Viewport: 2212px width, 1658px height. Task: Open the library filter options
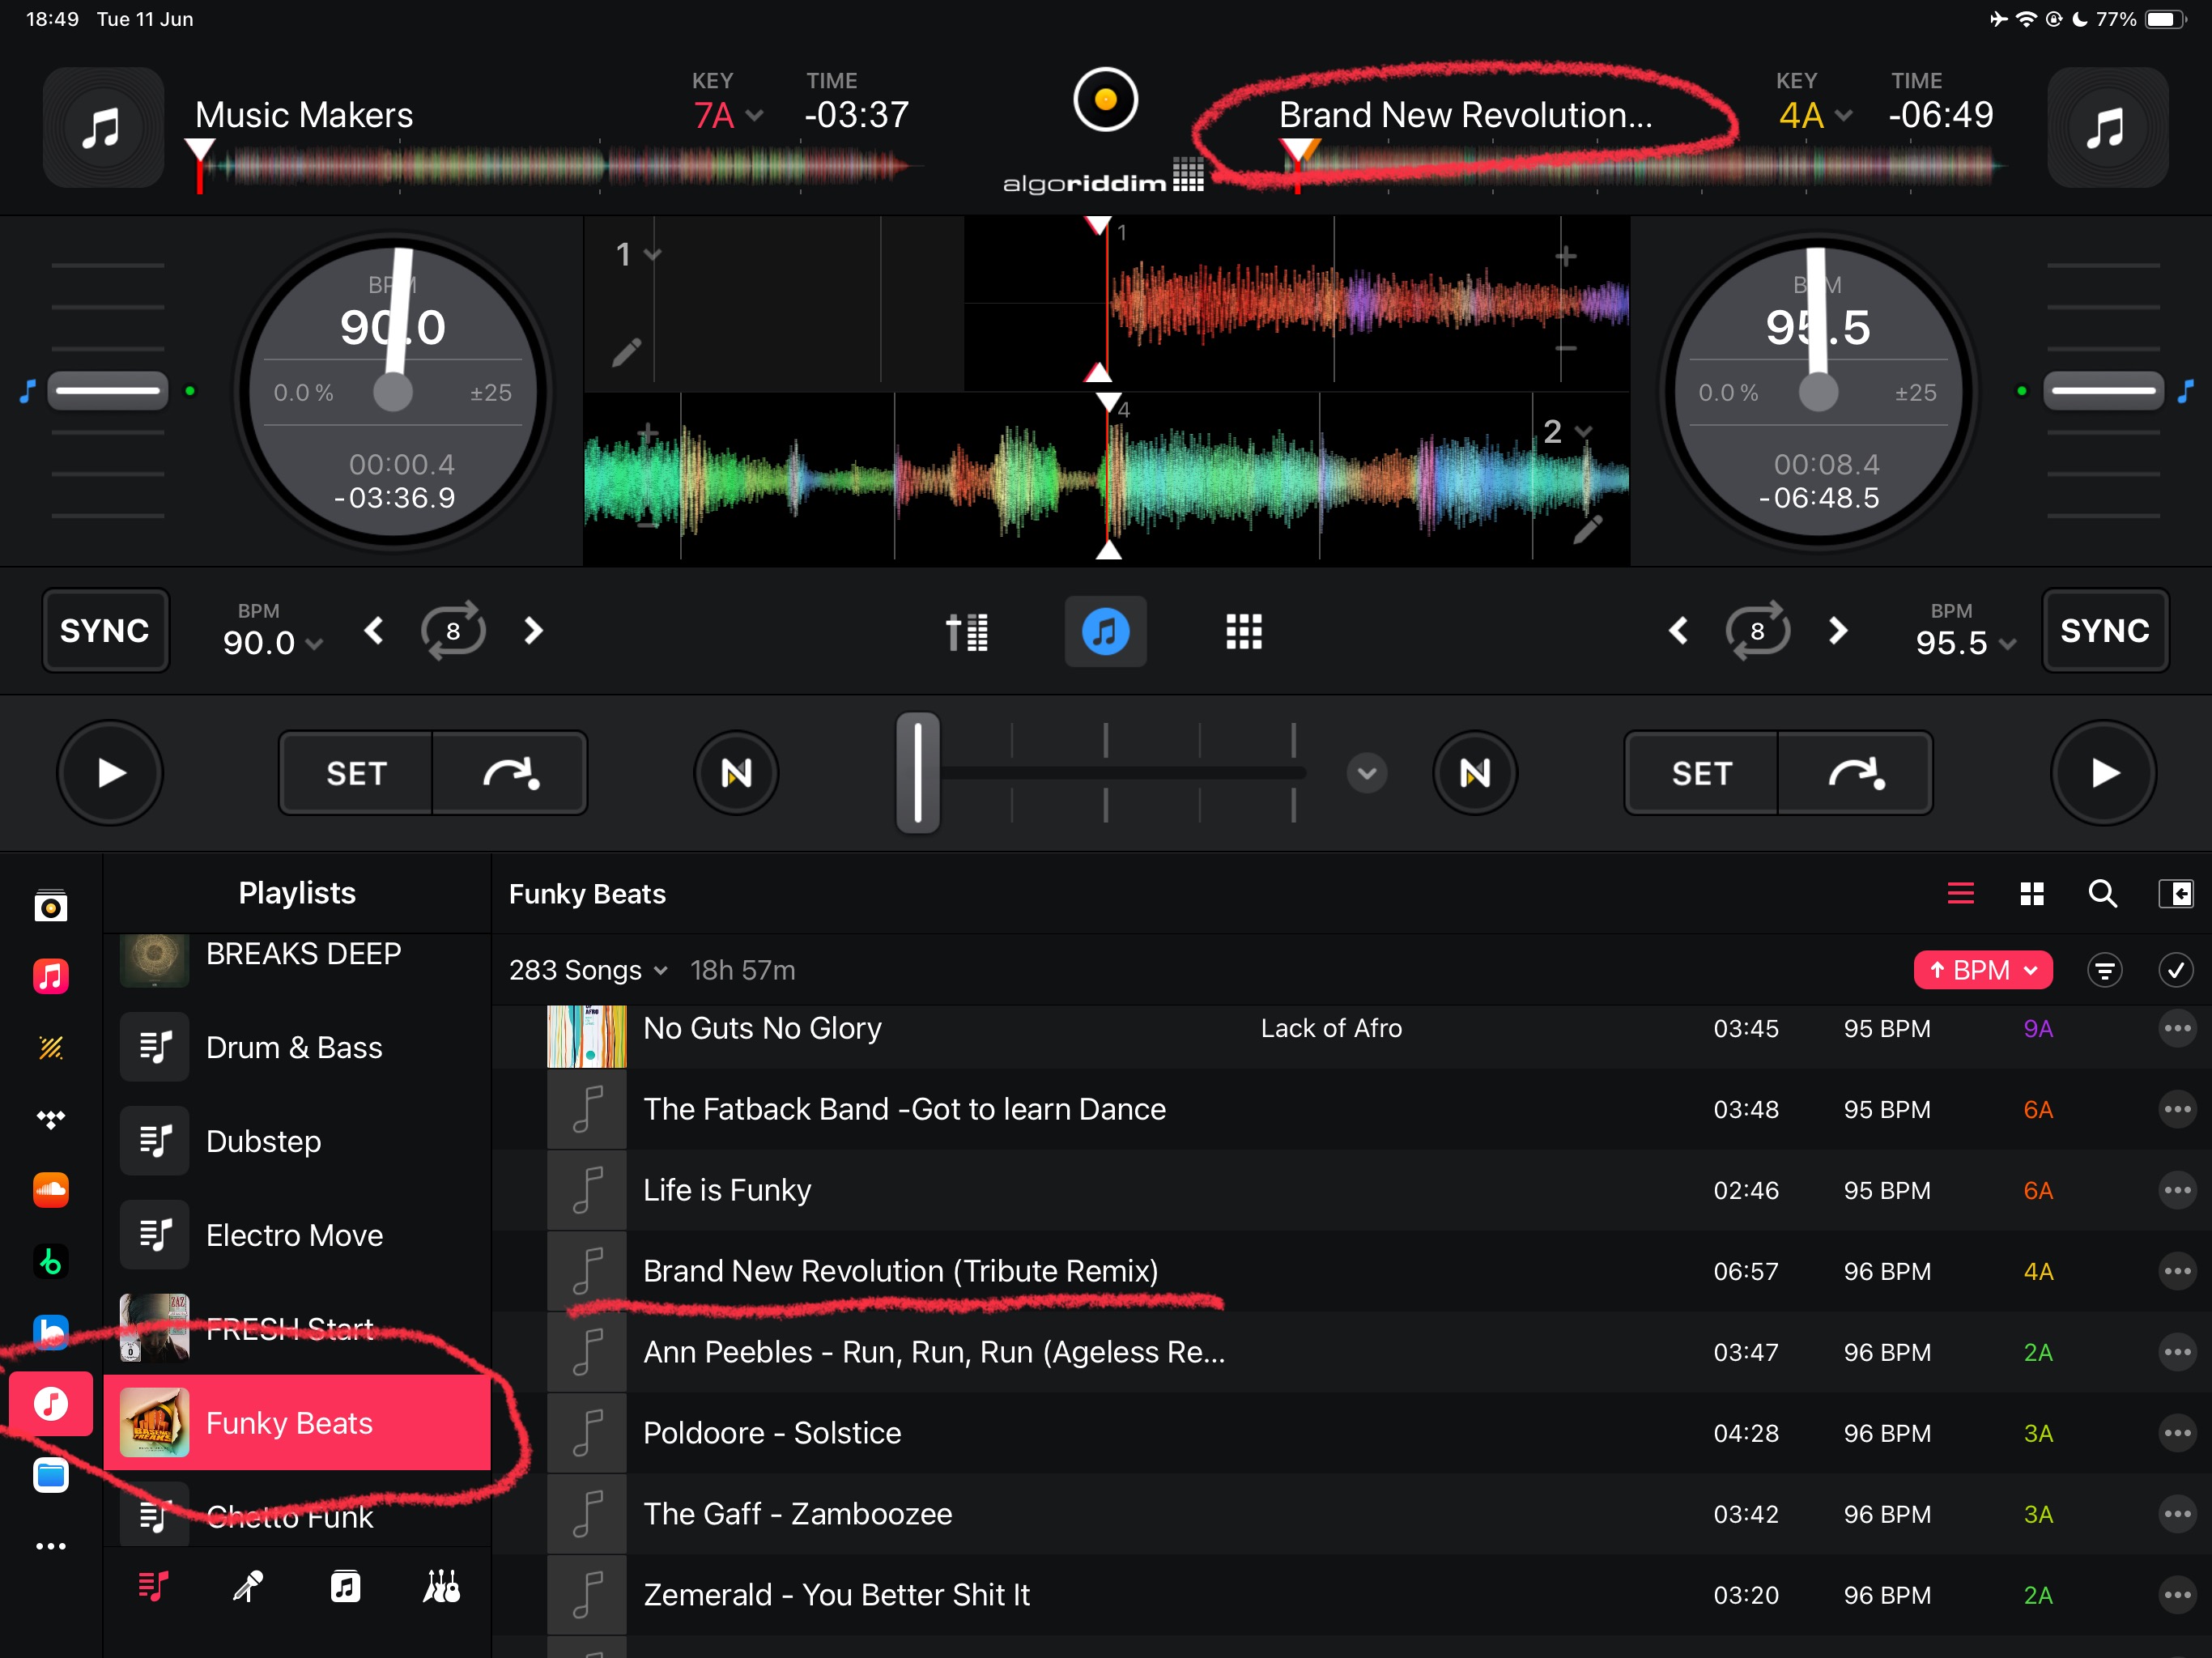click(x=2105, y=970)
